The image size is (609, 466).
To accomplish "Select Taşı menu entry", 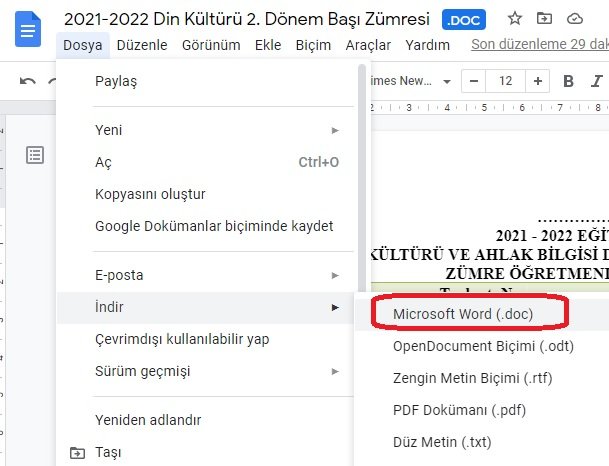I will pos(205,452).
